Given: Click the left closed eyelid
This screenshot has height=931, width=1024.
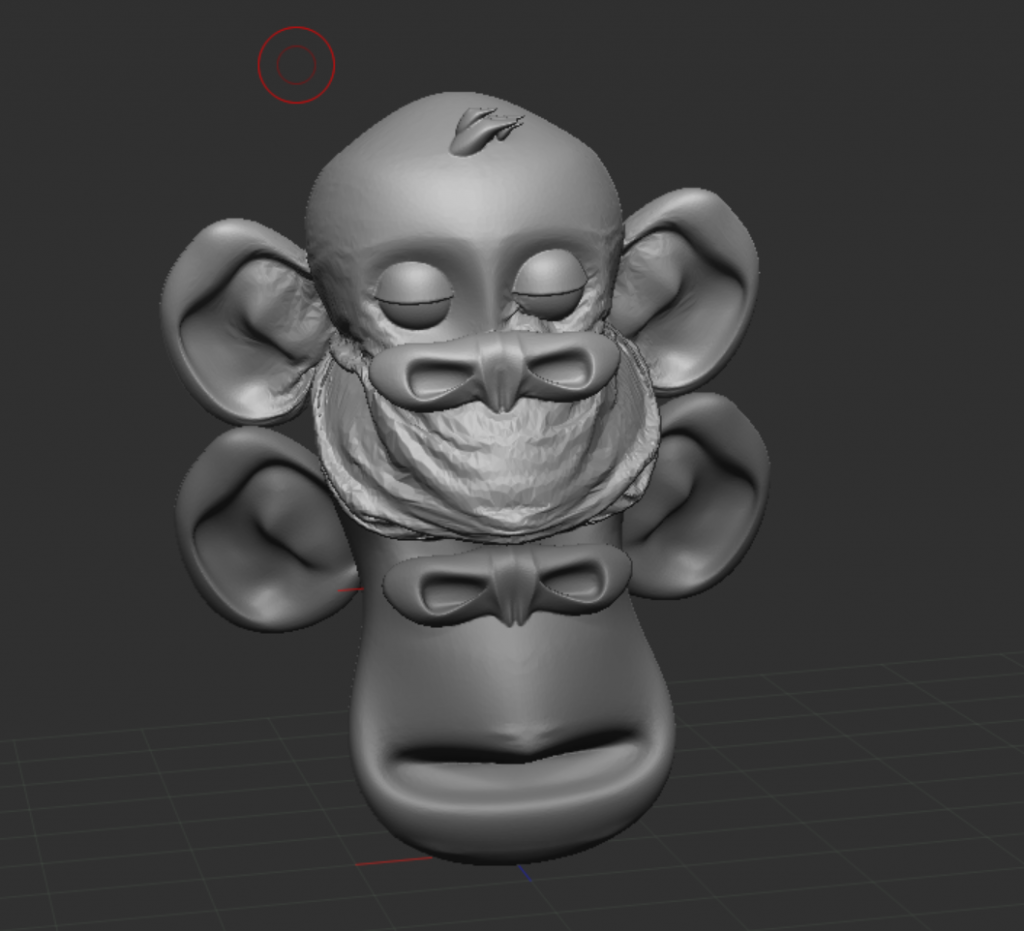Looking at the screenshot, I should click(x=414, y=293).
